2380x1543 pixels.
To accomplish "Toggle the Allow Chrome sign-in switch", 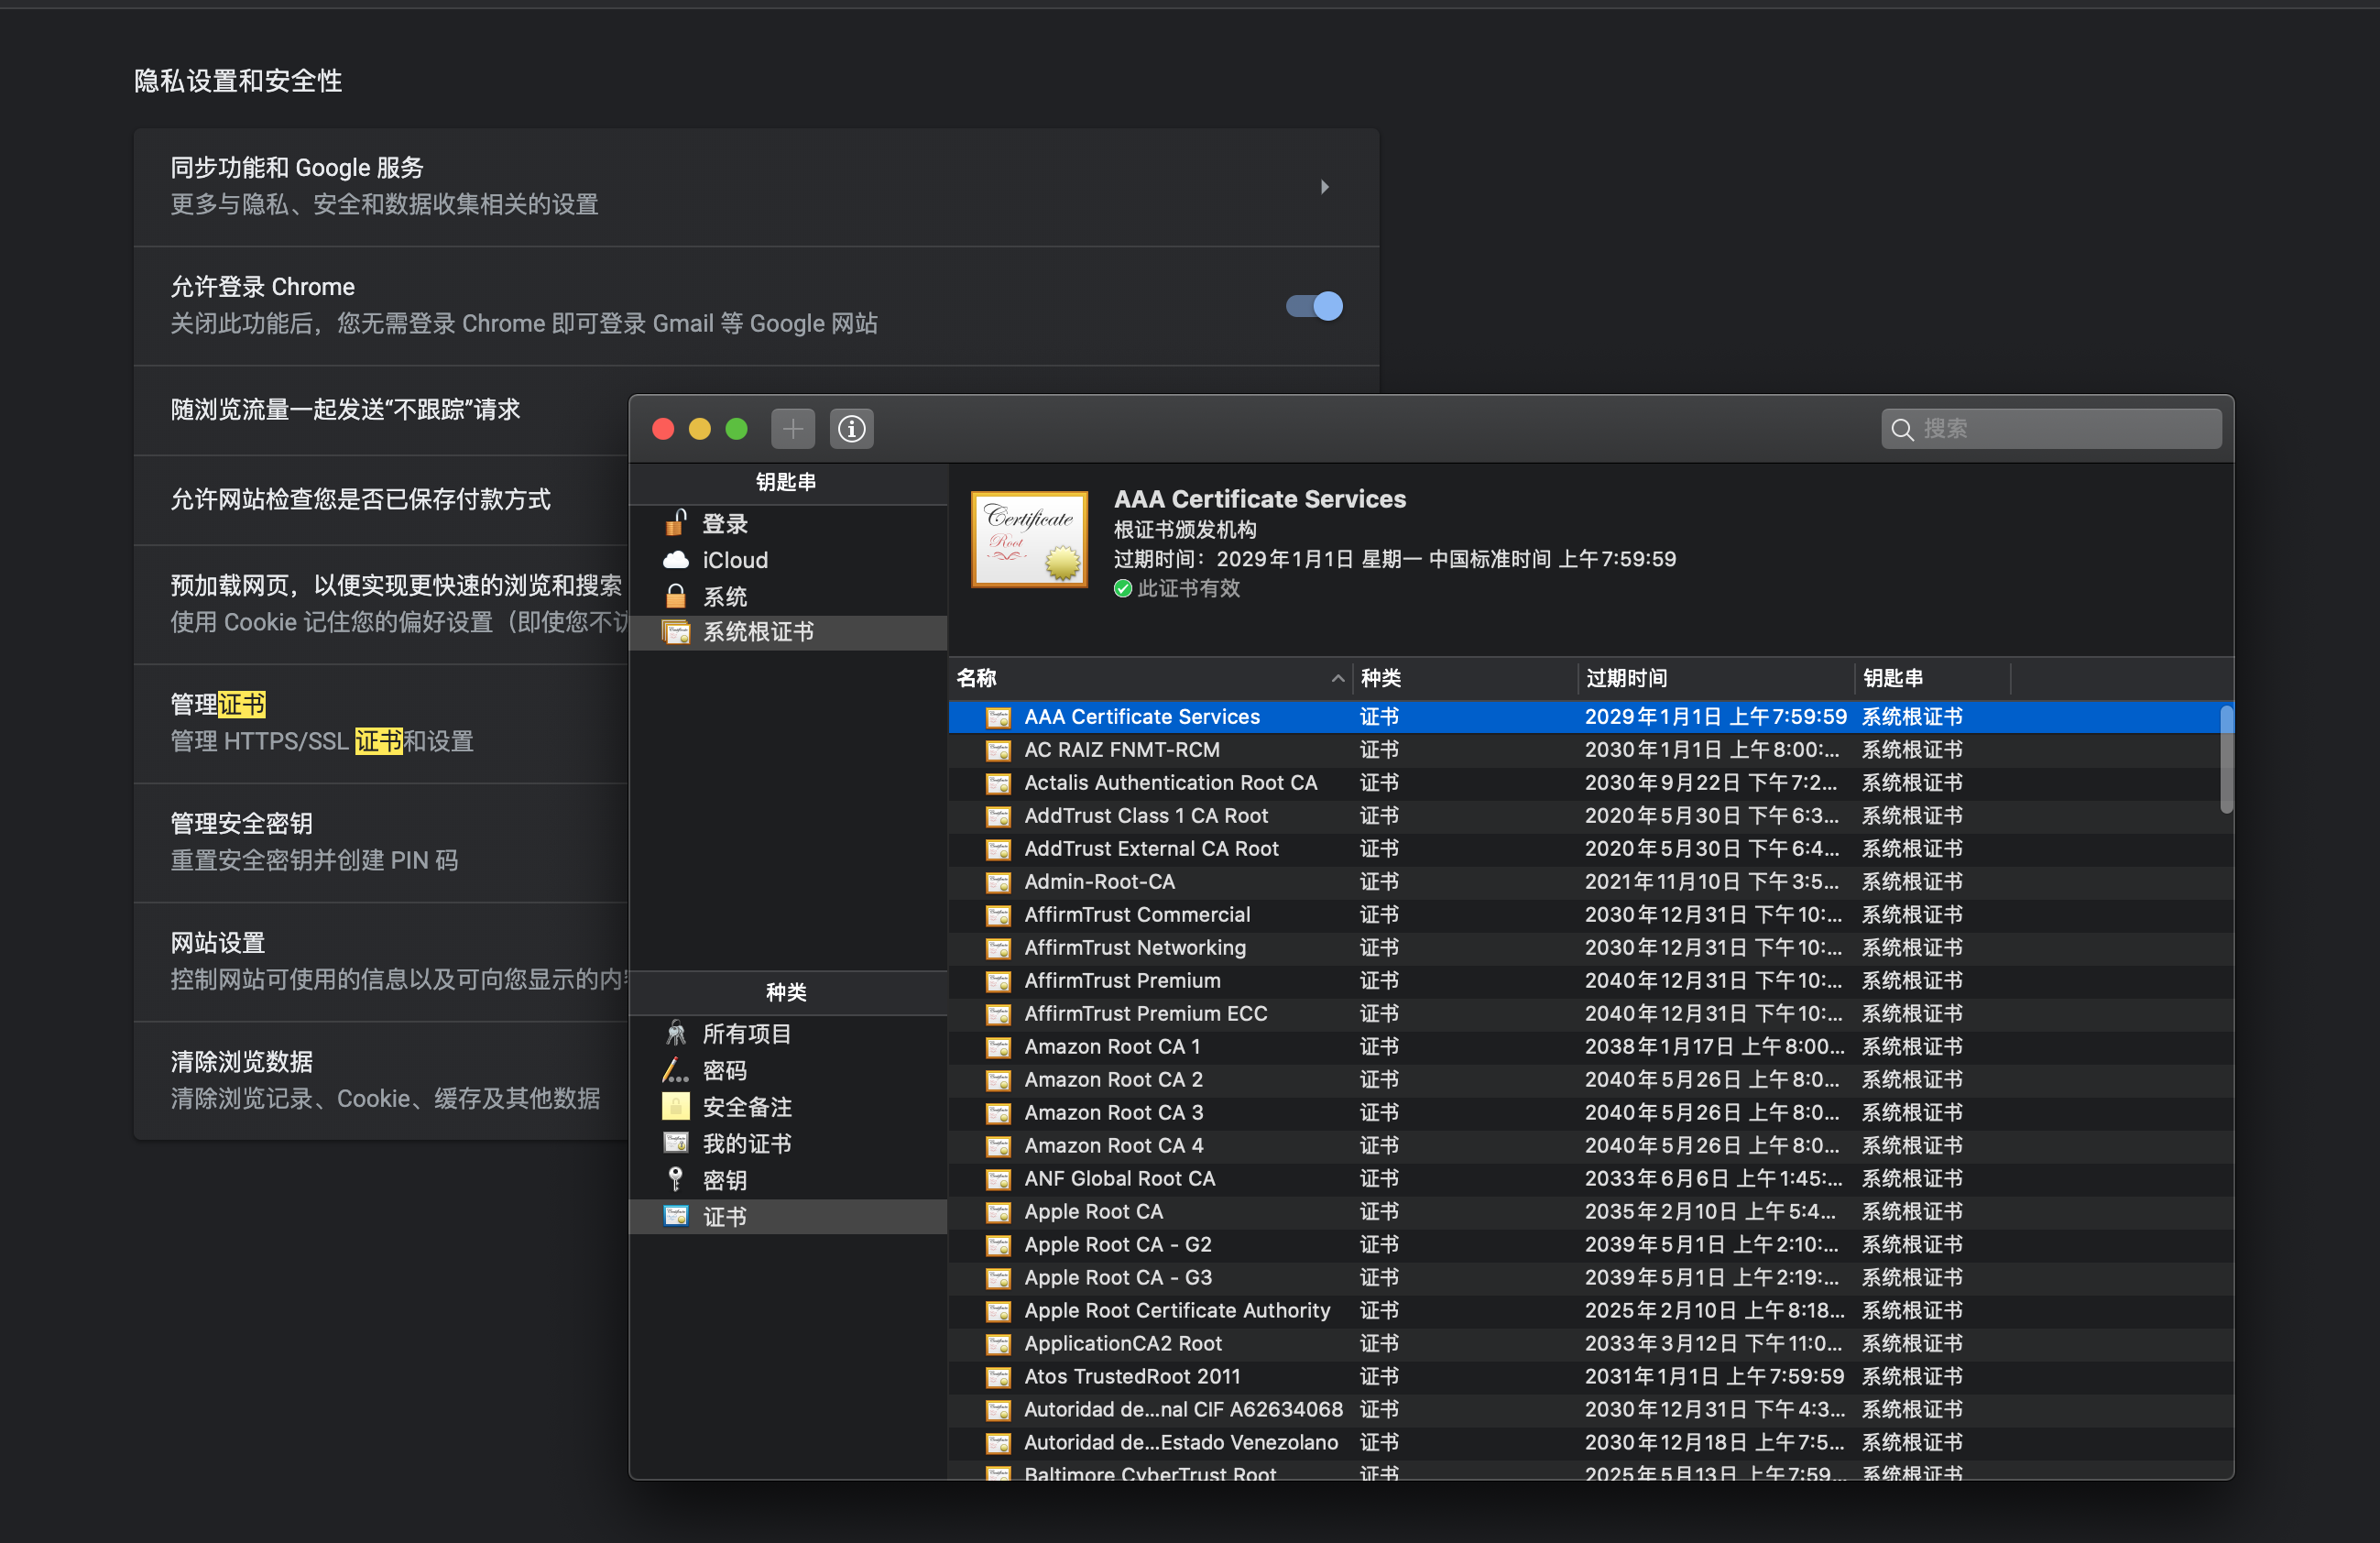I will click(x=1314, y=306).
